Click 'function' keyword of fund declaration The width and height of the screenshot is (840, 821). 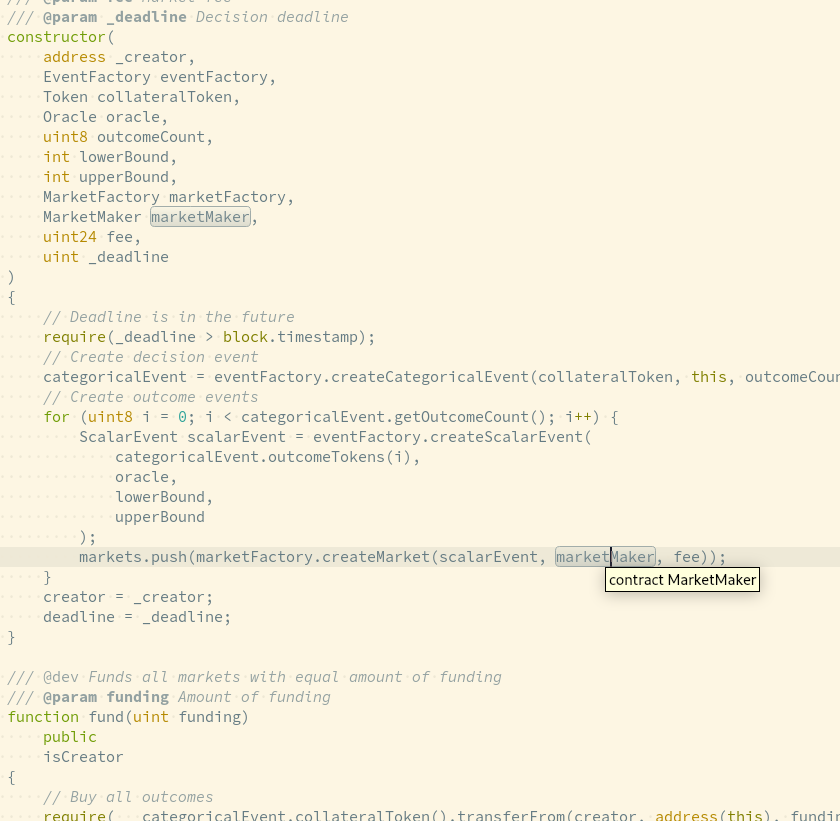[43, 717]
